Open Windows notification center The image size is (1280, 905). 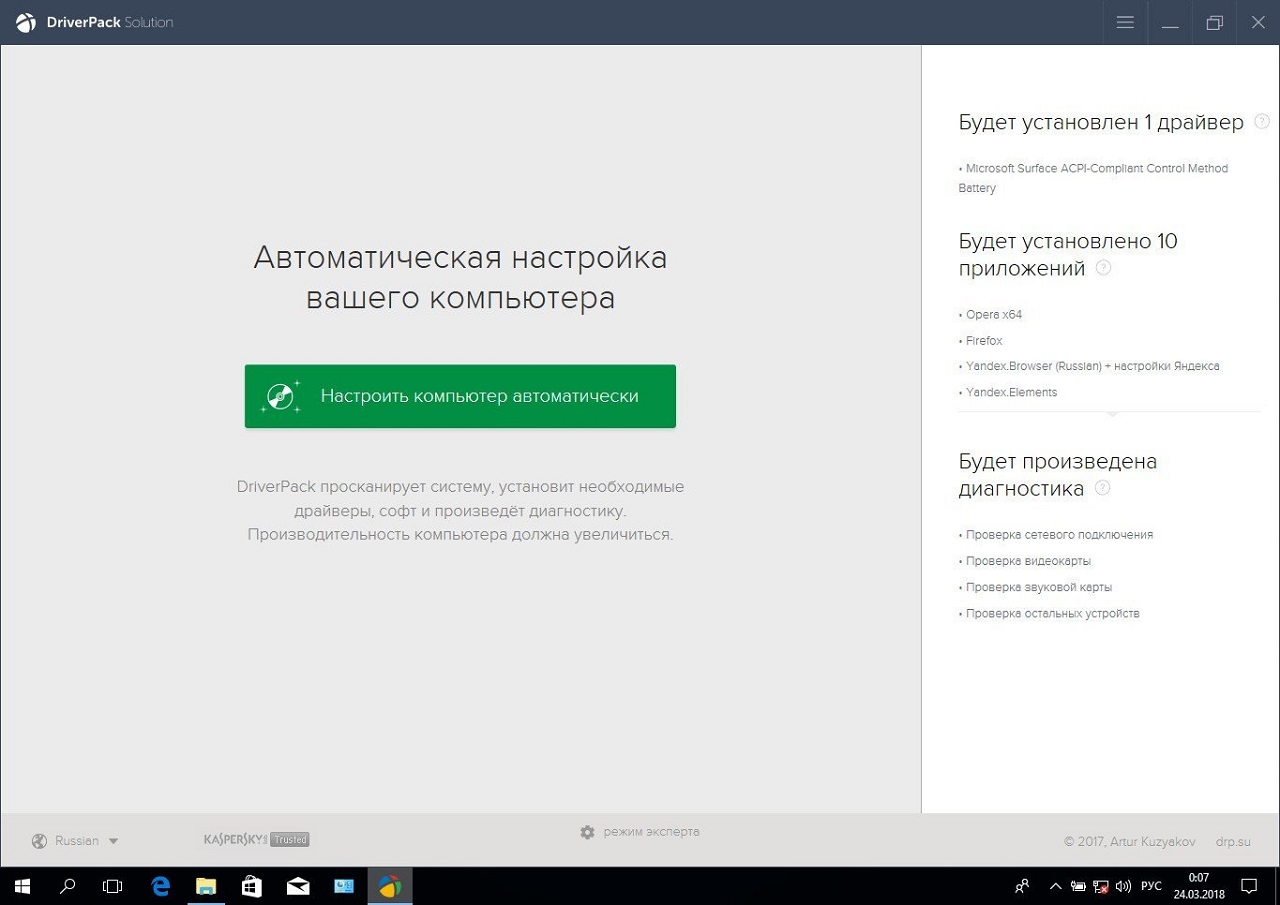[1249, 886]
